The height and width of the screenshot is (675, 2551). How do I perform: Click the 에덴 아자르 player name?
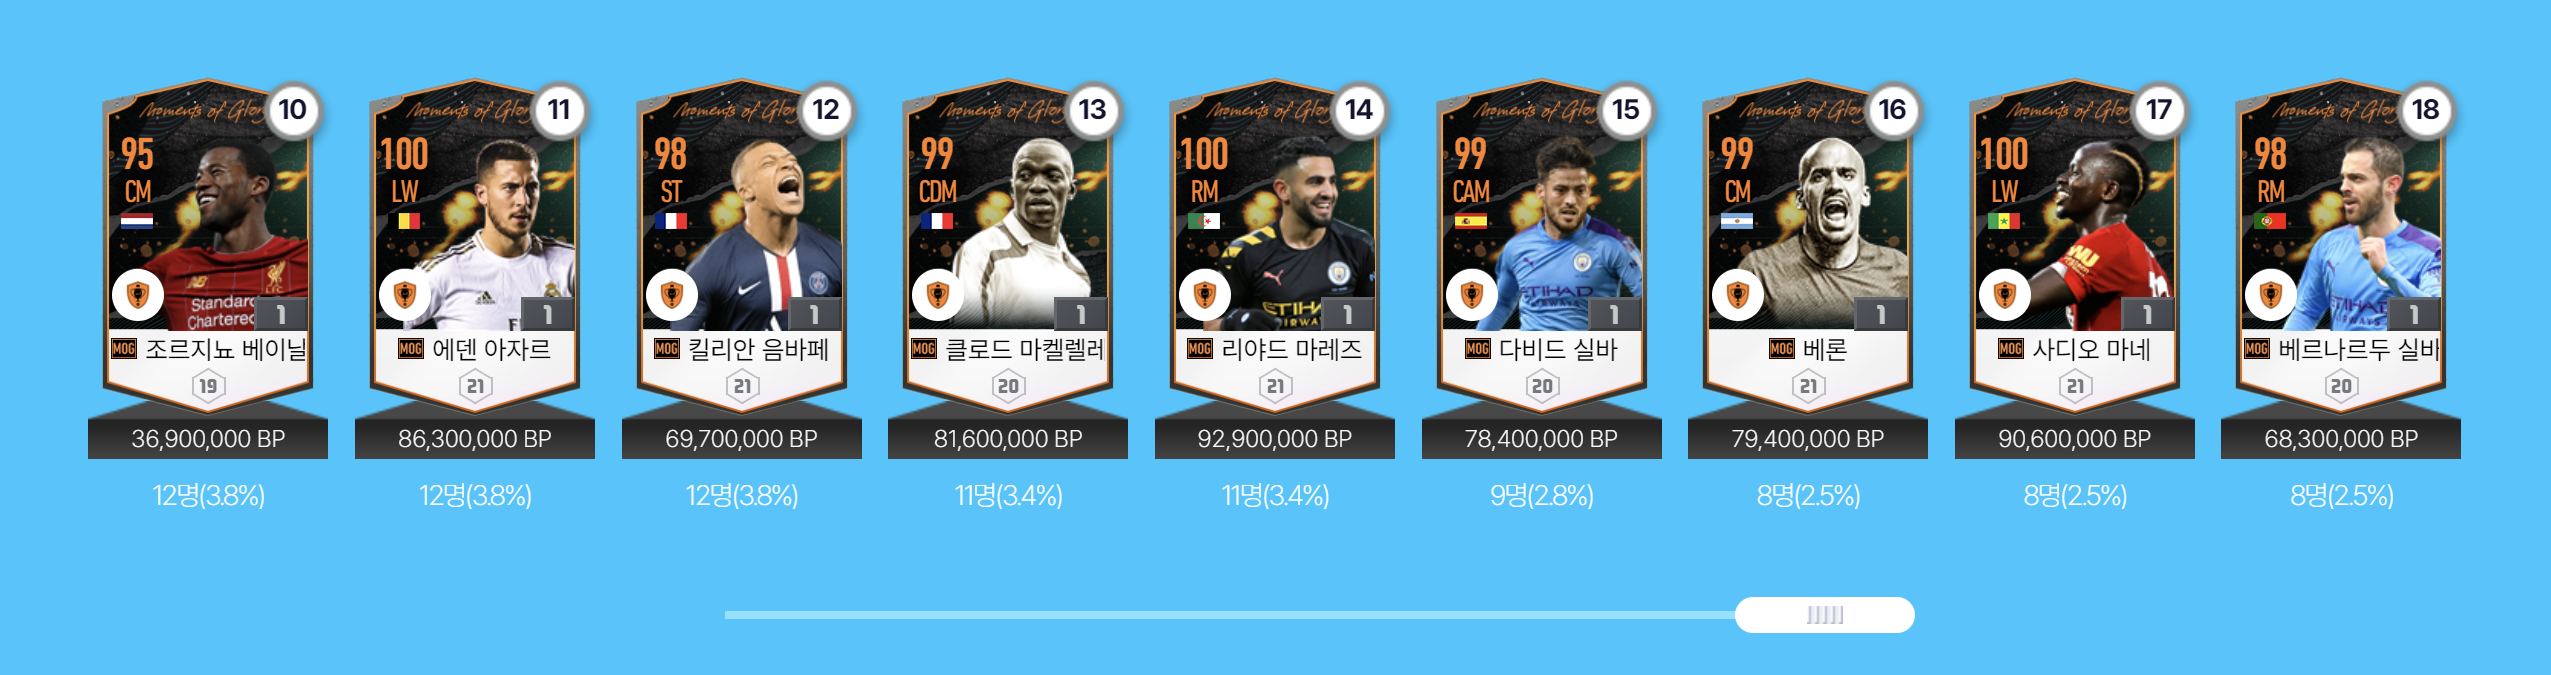click(491, 349)
